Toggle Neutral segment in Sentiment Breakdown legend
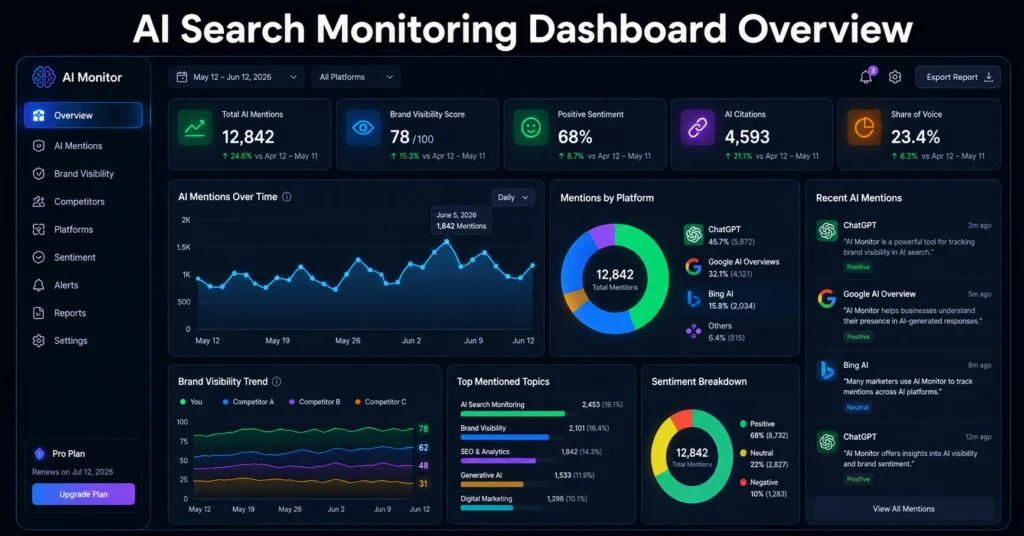1024x536 pixels. (763, 459)
